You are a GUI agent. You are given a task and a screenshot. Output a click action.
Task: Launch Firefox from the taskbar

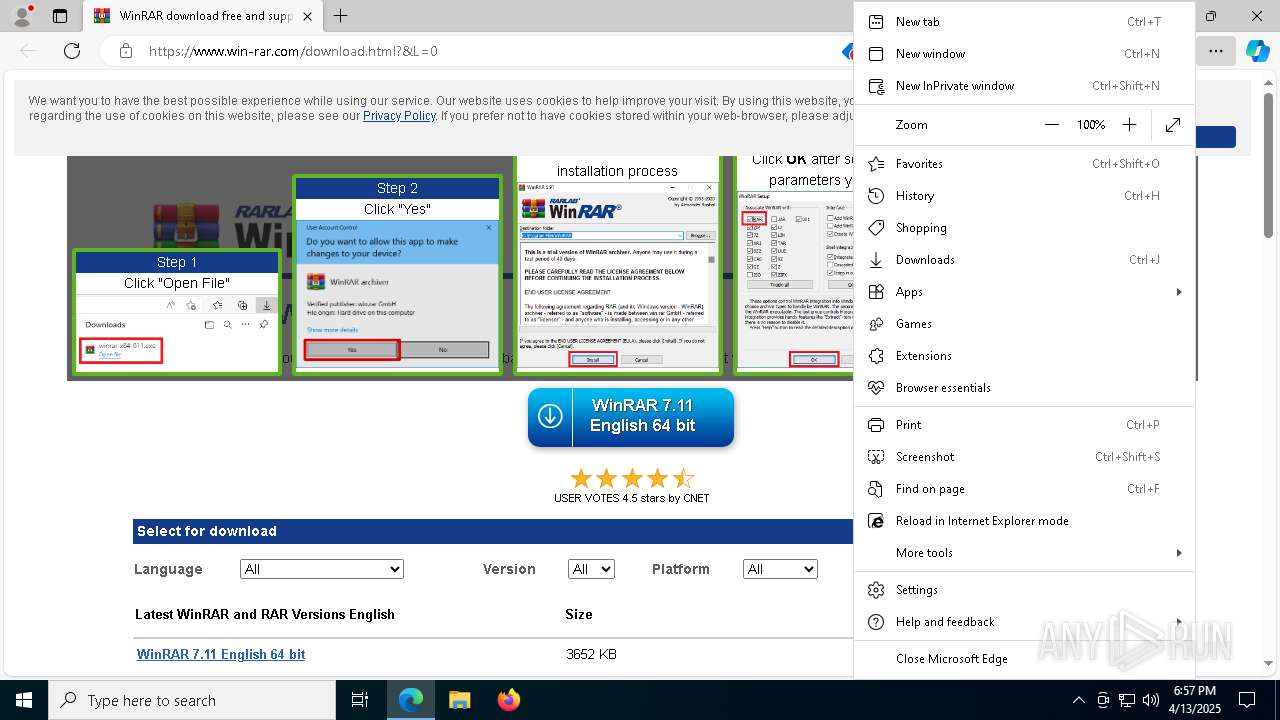509,700
